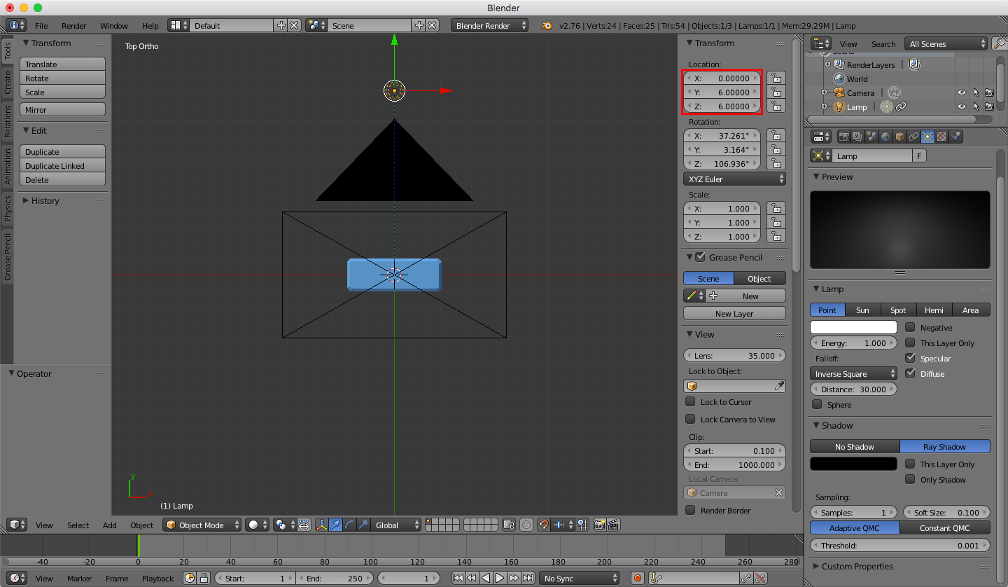
Task: Enable Lock to Cursor checkbox
Action: pyautogui.click(x=690, y=401)
